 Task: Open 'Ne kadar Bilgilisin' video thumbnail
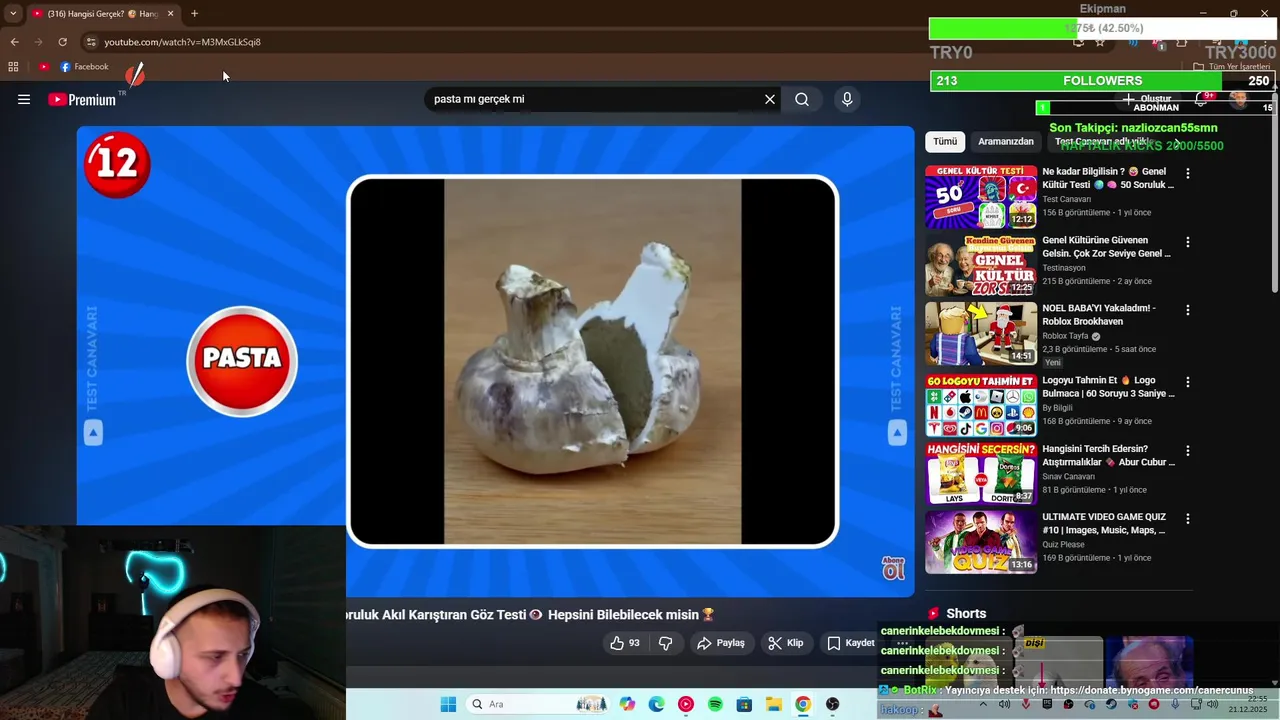coord(981,197)
